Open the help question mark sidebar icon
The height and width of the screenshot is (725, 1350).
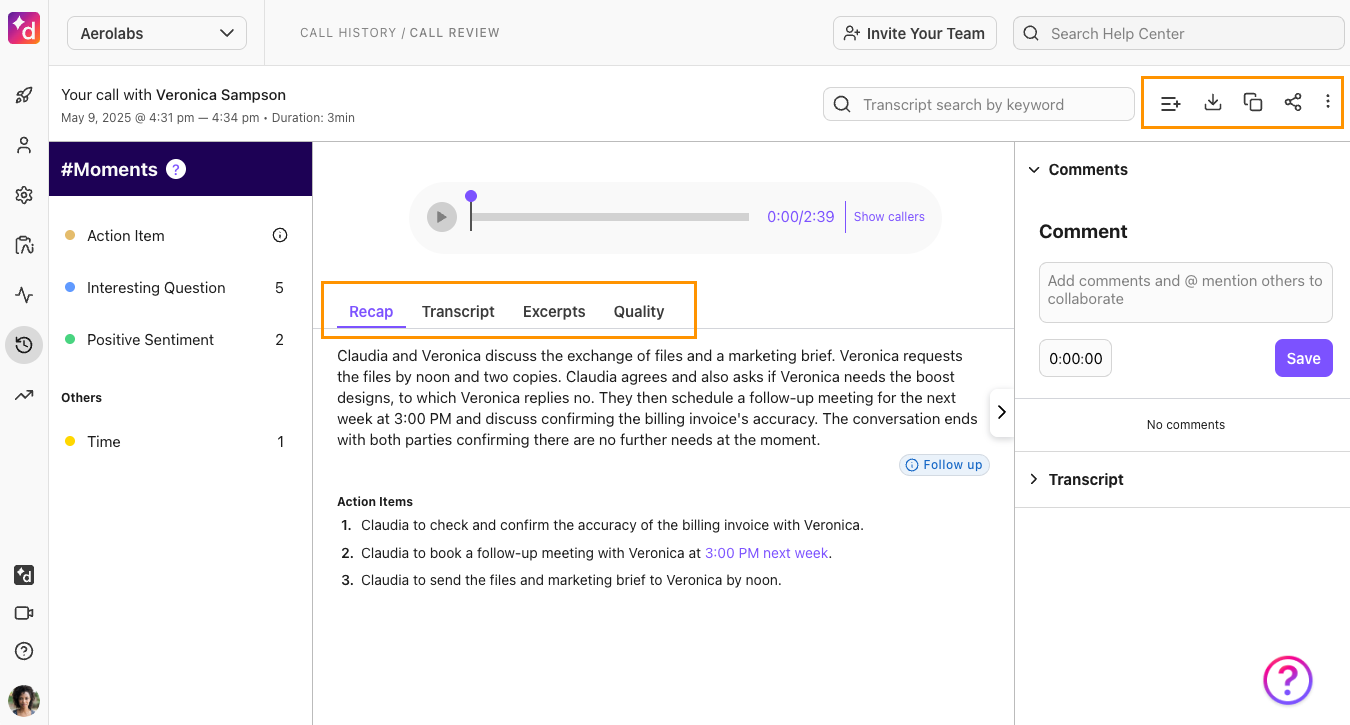point(24,651)
